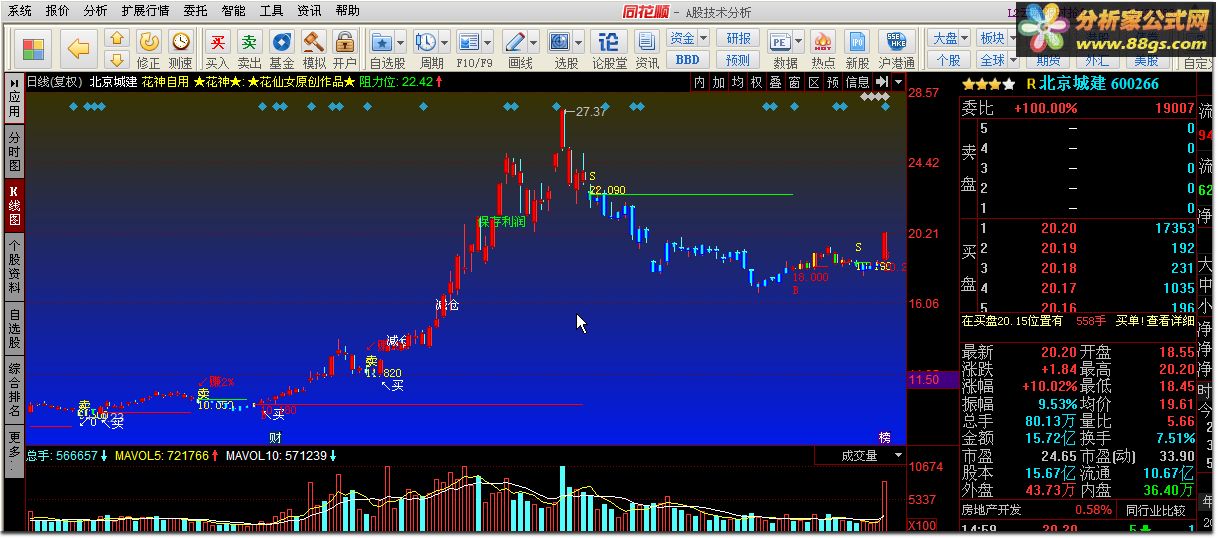Open the 选股 stock picker icon
The width and height of the screenshot is (1218, 538).
click(x=560, y=42)
